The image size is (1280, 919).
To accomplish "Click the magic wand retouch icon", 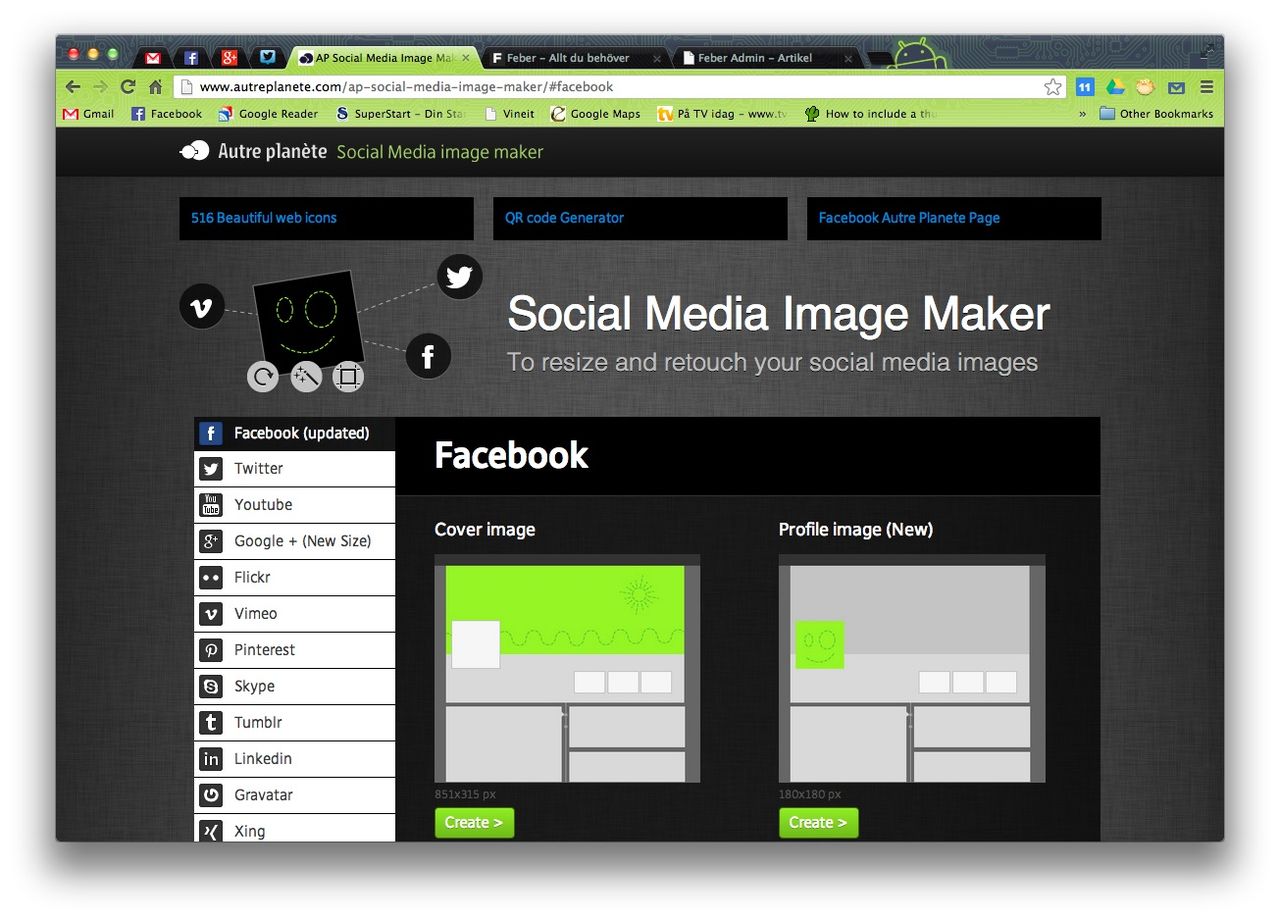I will 306,377.
